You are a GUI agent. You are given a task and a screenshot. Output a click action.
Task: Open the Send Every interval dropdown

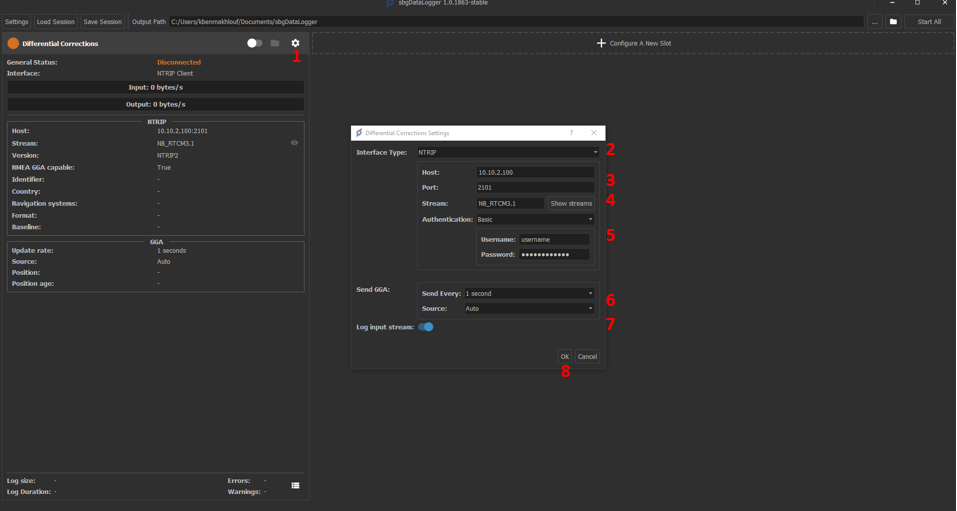[528, 294]
